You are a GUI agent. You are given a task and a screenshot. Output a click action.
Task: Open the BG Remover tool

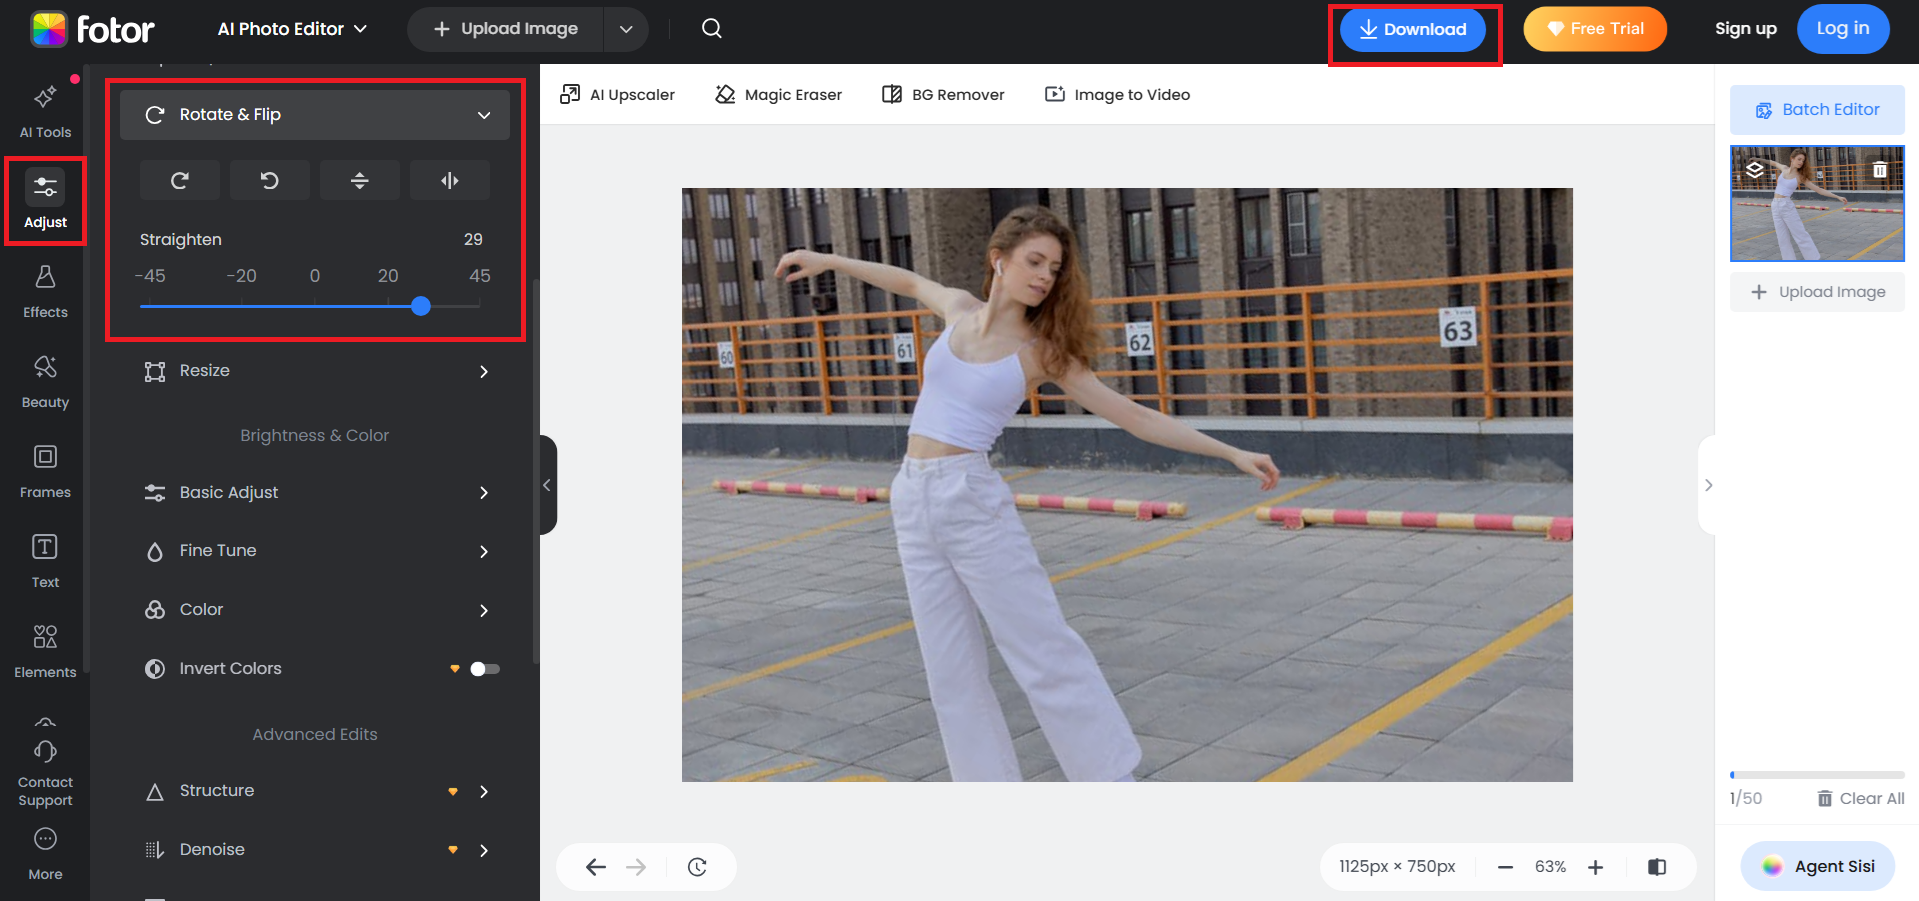tap(941, 94)
